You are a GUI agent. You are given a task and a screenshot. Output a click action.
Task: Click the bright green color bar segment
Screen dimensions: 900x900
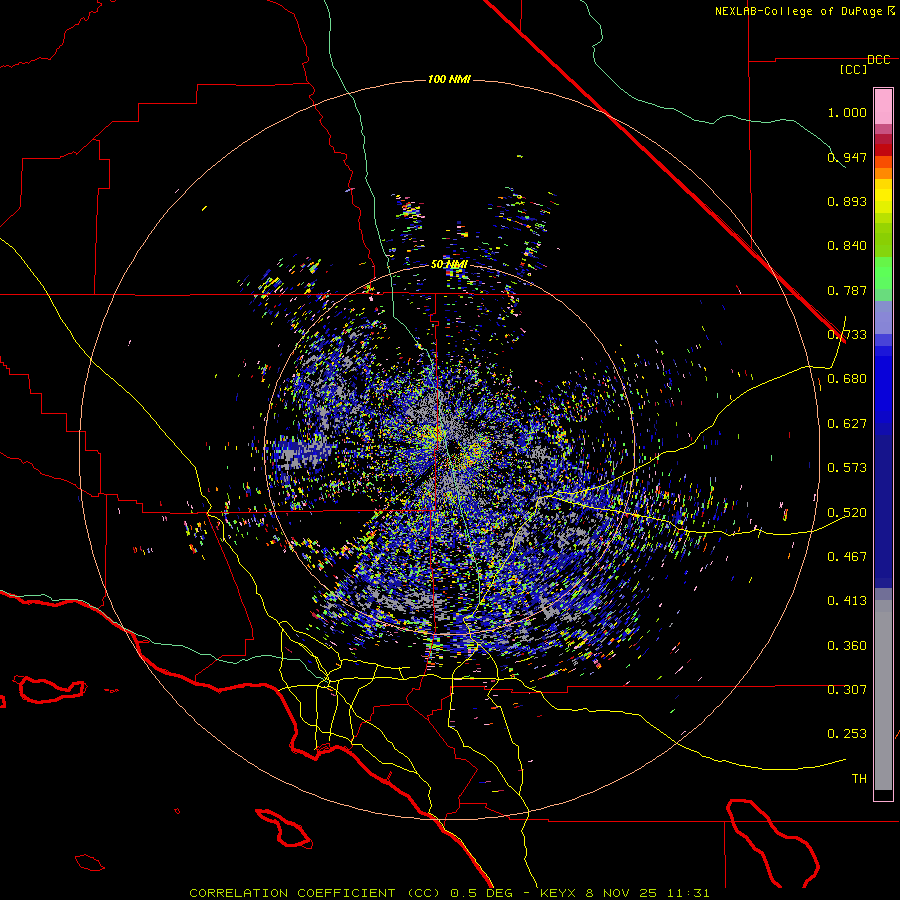click(x=883, y=273)
